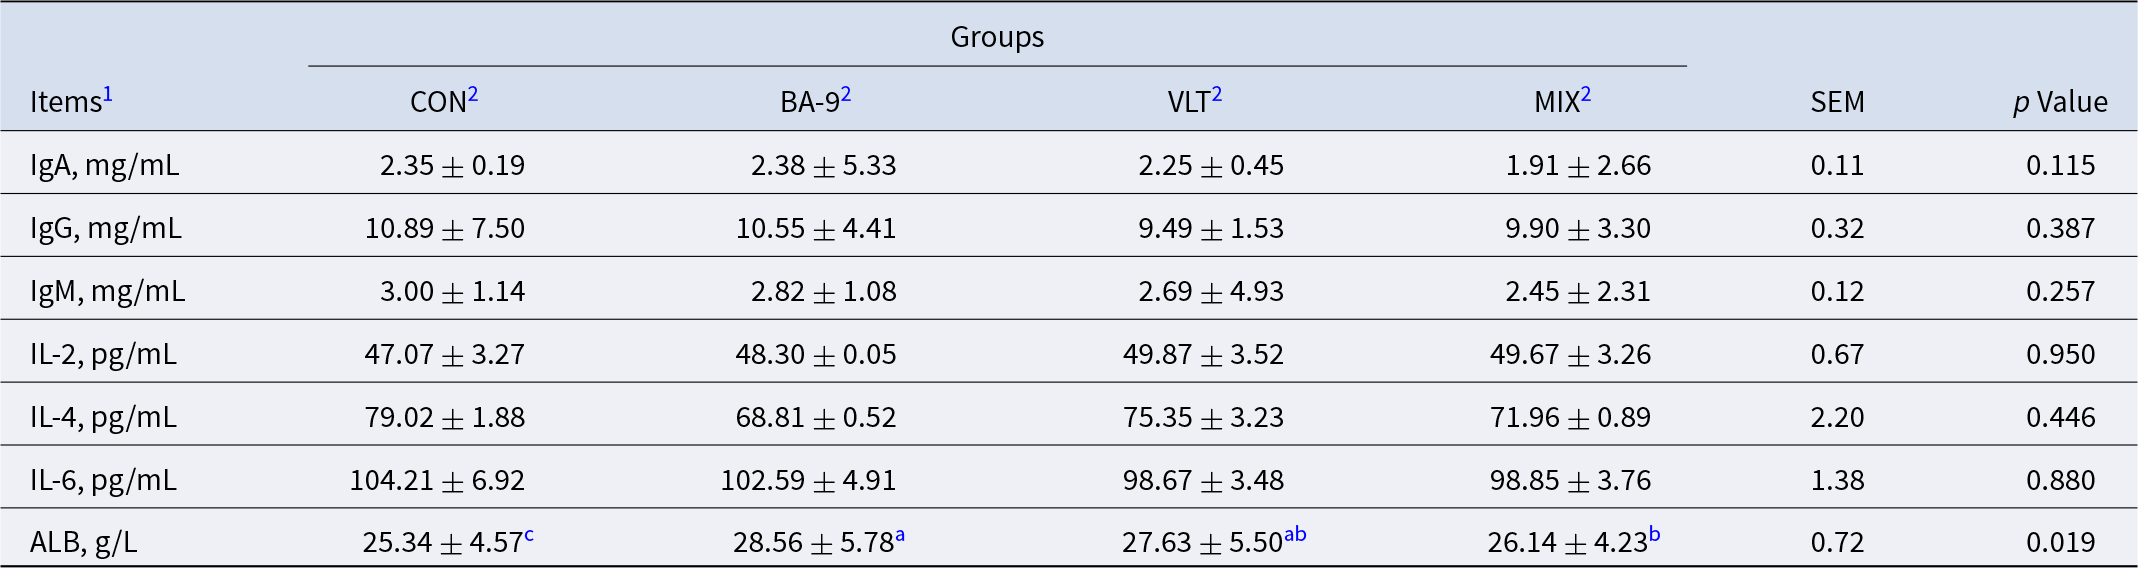
Task: Select the IgA, mg/mL row label
Action: click(105, 165)
